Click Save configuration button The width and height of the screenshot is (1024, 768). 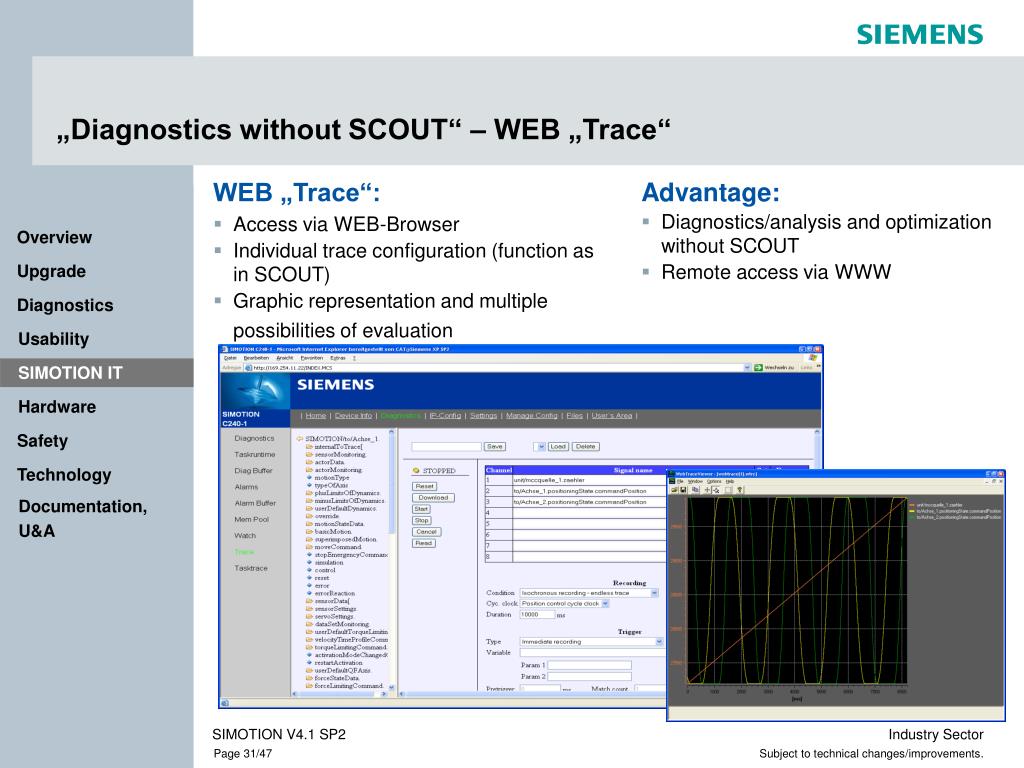click(494, 447)
